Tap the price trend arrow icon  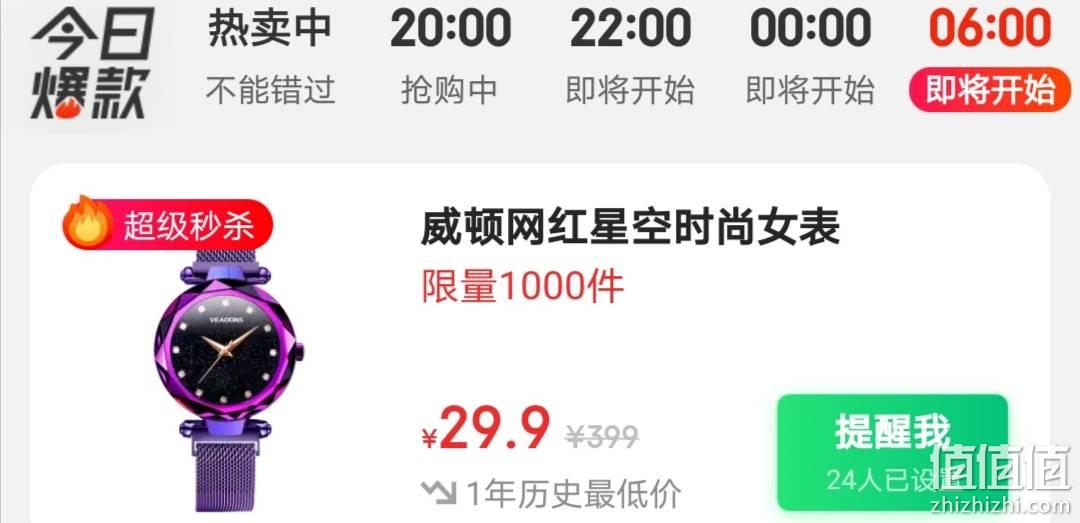[439, 491]
